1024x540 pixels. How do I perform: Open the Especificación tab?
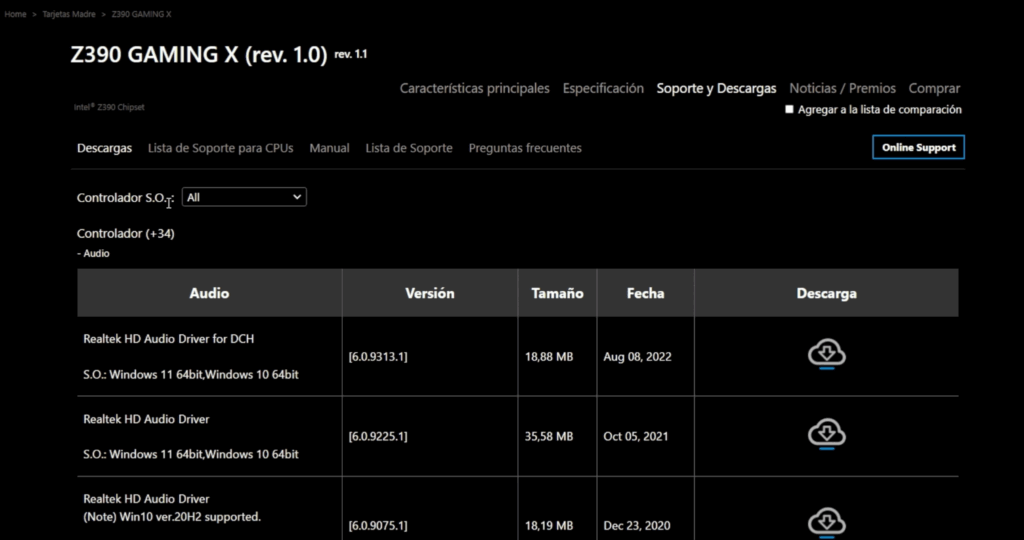click(x=603, y=88)
